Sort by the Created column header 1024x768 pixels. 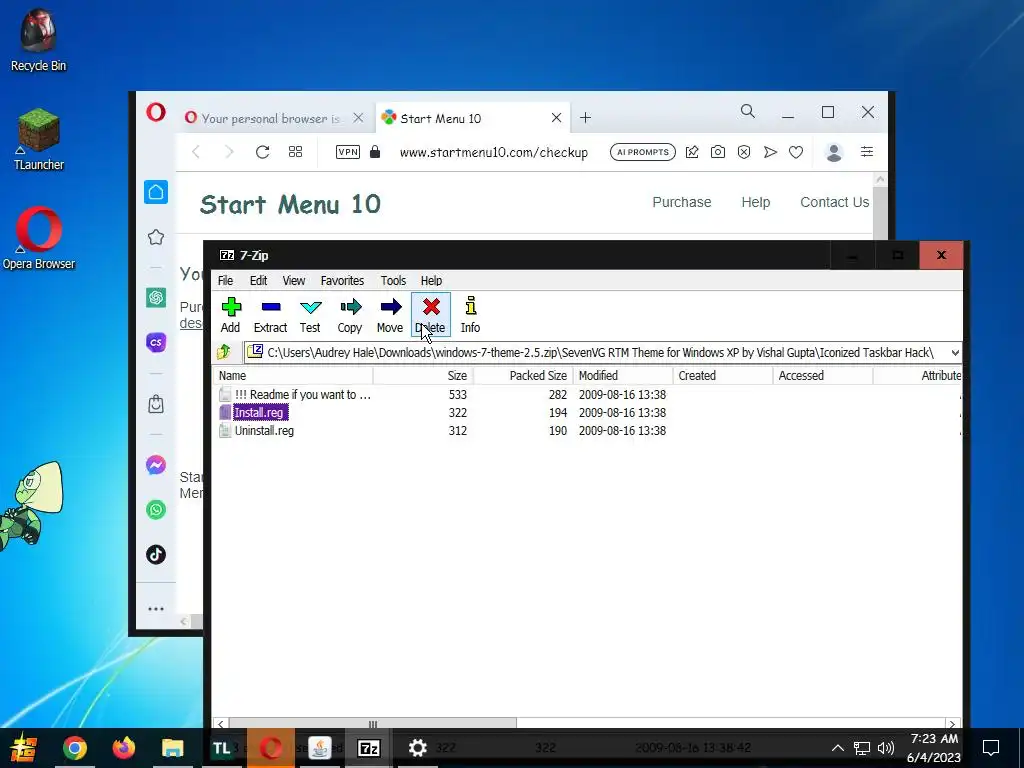[x=723, y=376]
